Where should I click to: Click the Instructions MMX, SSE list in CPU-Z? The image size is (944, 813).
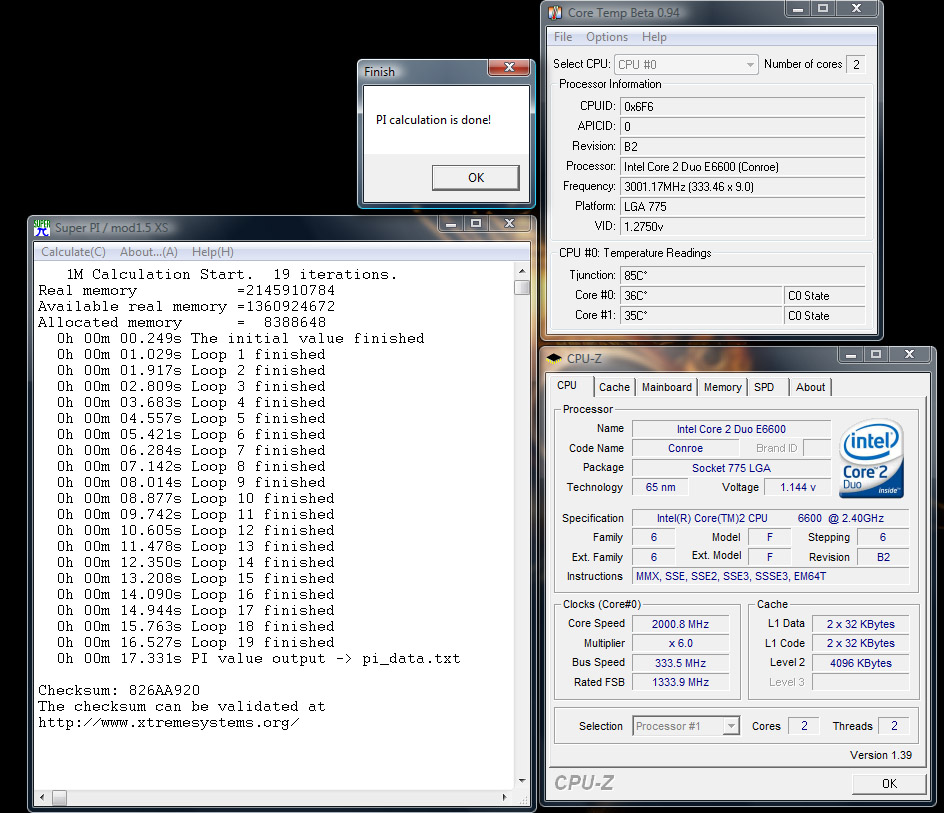click(770, 576)
